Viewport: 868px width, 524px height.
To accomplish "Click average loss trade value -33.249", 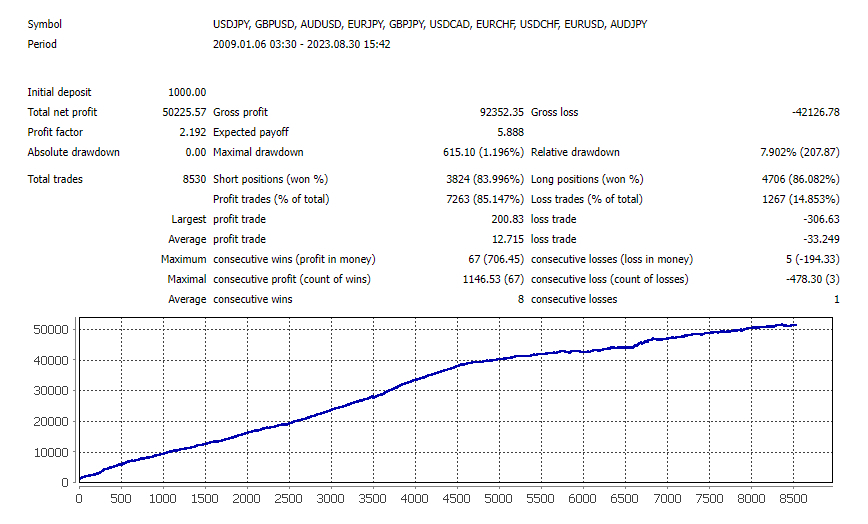I will pyautogui.click(x=822, y=239).
